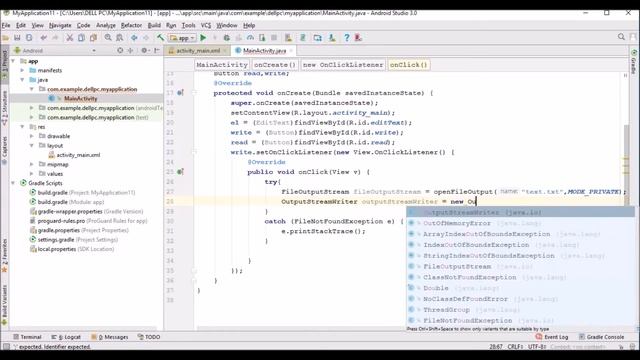Click the Search Everywhere magnifier icon

coord(621,37)
